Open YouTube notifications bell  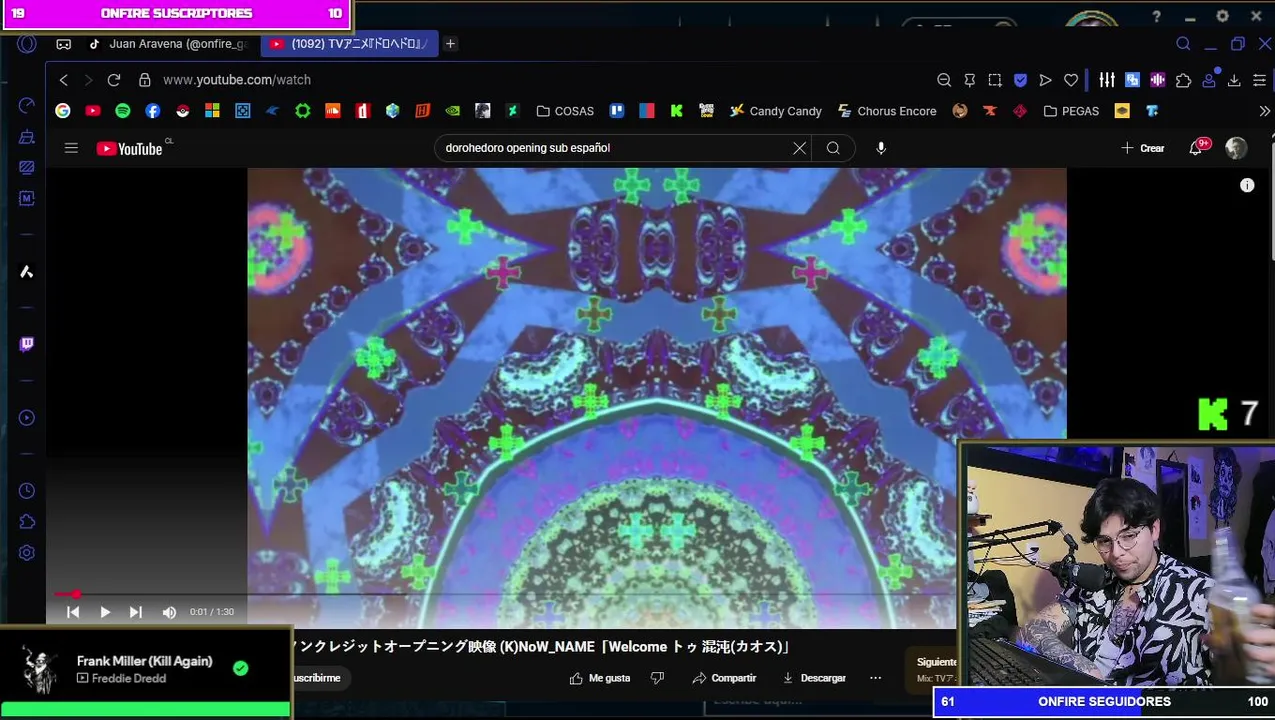(x=1196, y=148)
